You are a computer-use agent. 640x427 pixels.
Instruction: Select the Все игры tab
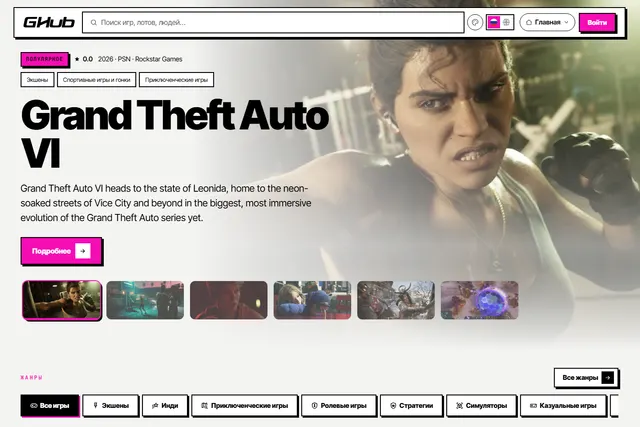(50, 405)
